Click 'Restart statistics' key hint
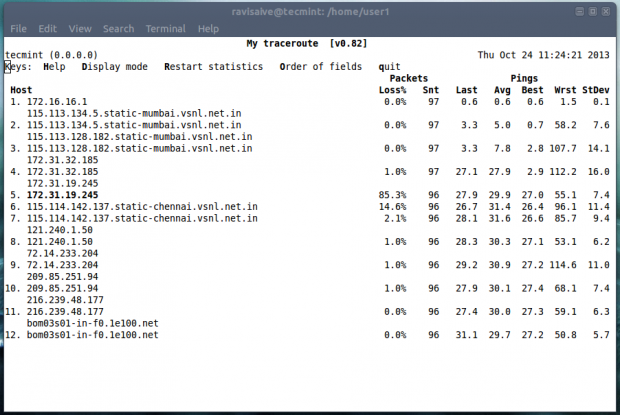Image resolution: width=620 pixels, height=415 pixels. [x=208, y=67]
